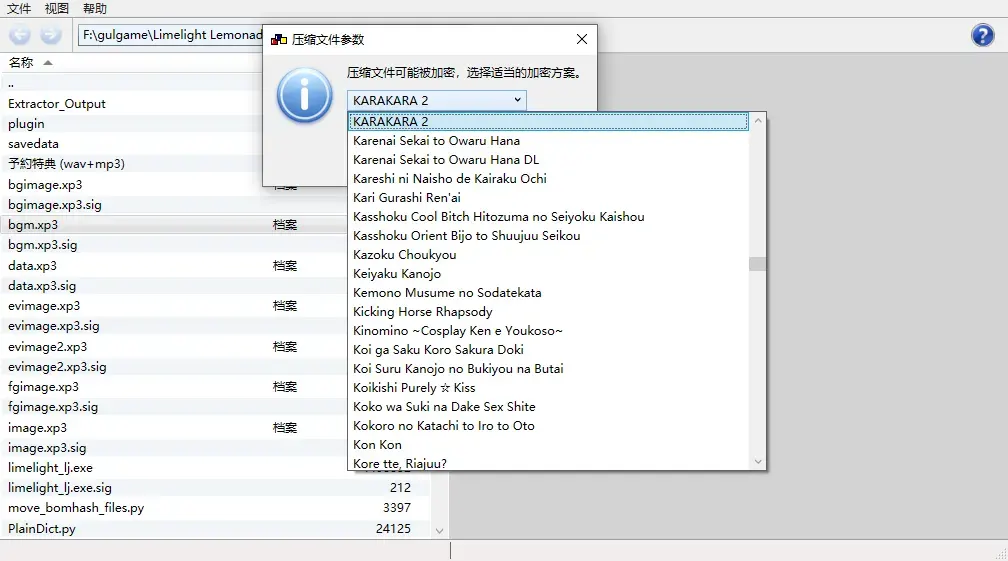The height and width of the screenshot is (561, 1008).
Task: Click file list scroll down arrow
Action: coord(440,531)
